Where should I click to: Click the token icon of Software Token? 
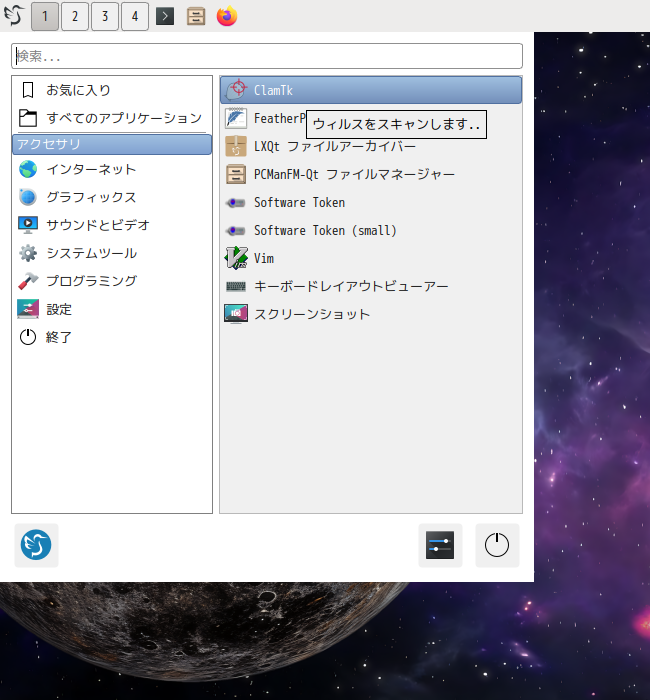tap(236, 203)
